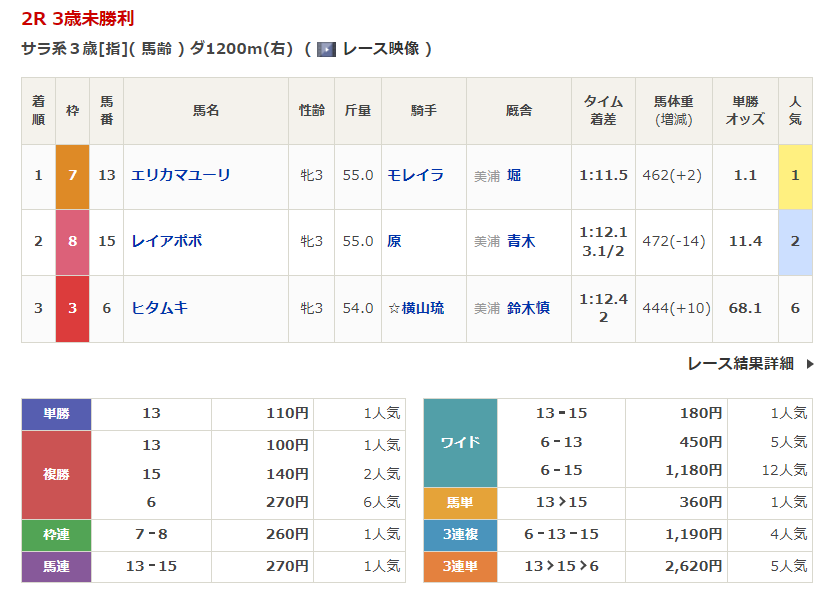Viewport: 826px width, 593px height.
Task: Open horse ヒタムキ's page
Action: 160,308
